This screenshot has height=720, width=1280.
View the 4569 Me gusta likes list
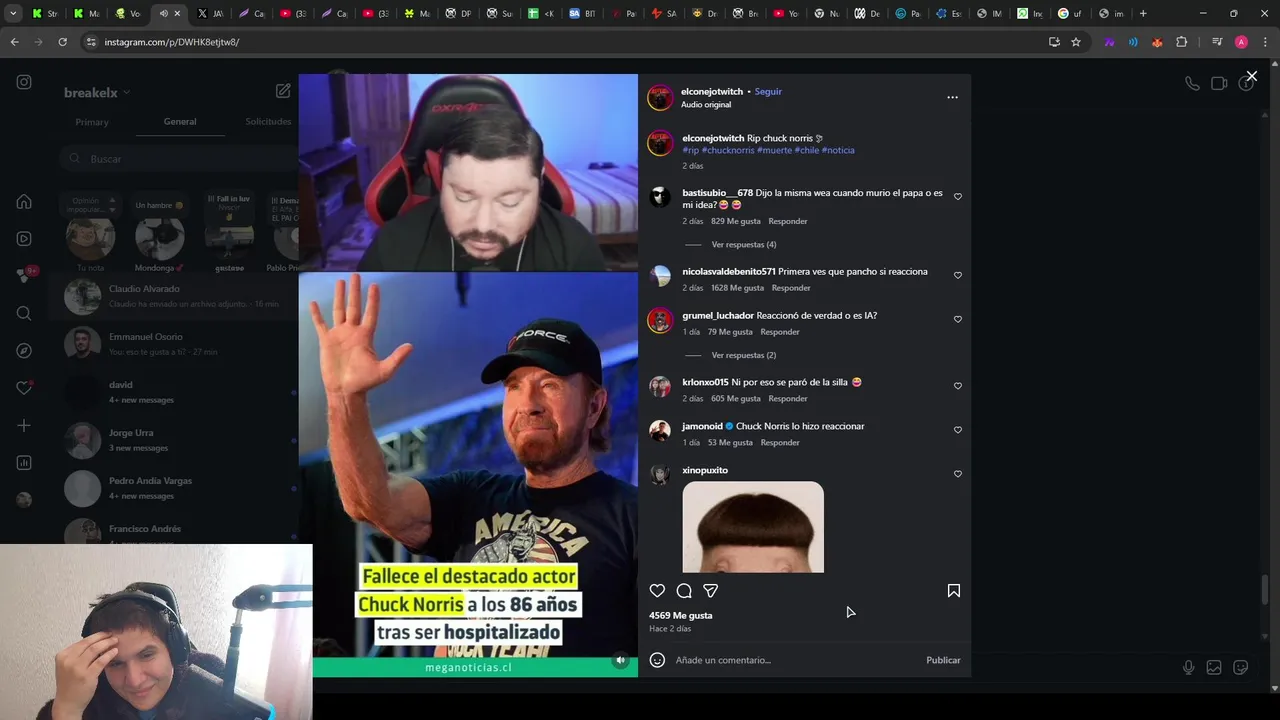(680, 616)
